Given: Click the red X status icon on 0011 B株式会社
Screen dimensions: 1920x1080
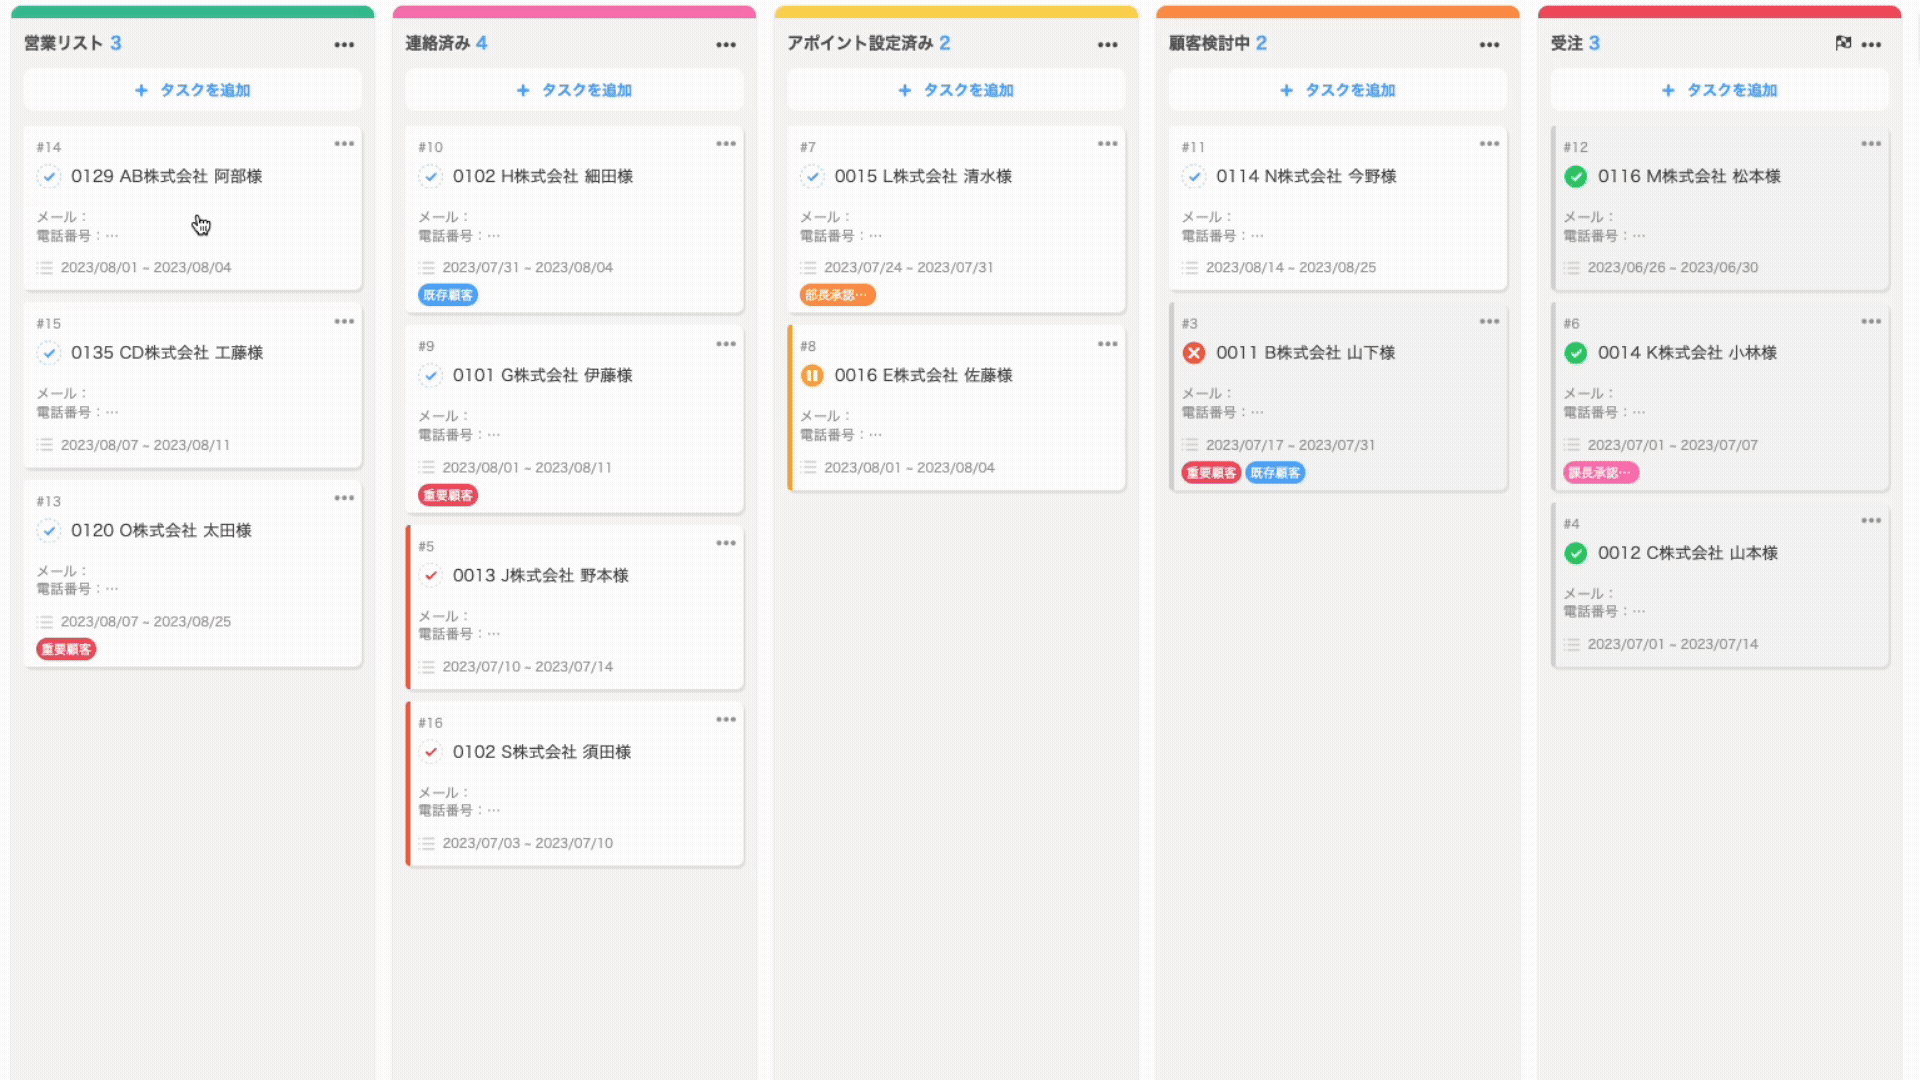Looking at the screenshot, I should (1194, 353).
